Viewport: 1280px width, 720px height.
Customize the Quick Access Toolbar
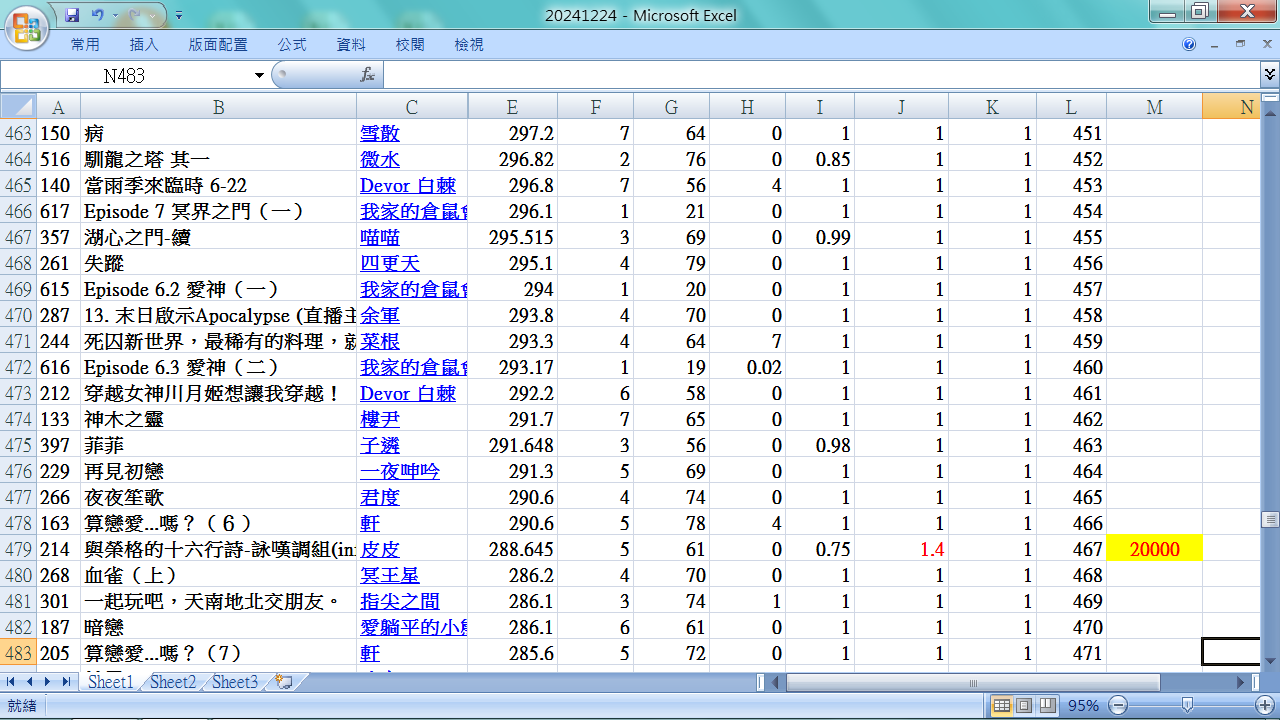coord(179,16)
